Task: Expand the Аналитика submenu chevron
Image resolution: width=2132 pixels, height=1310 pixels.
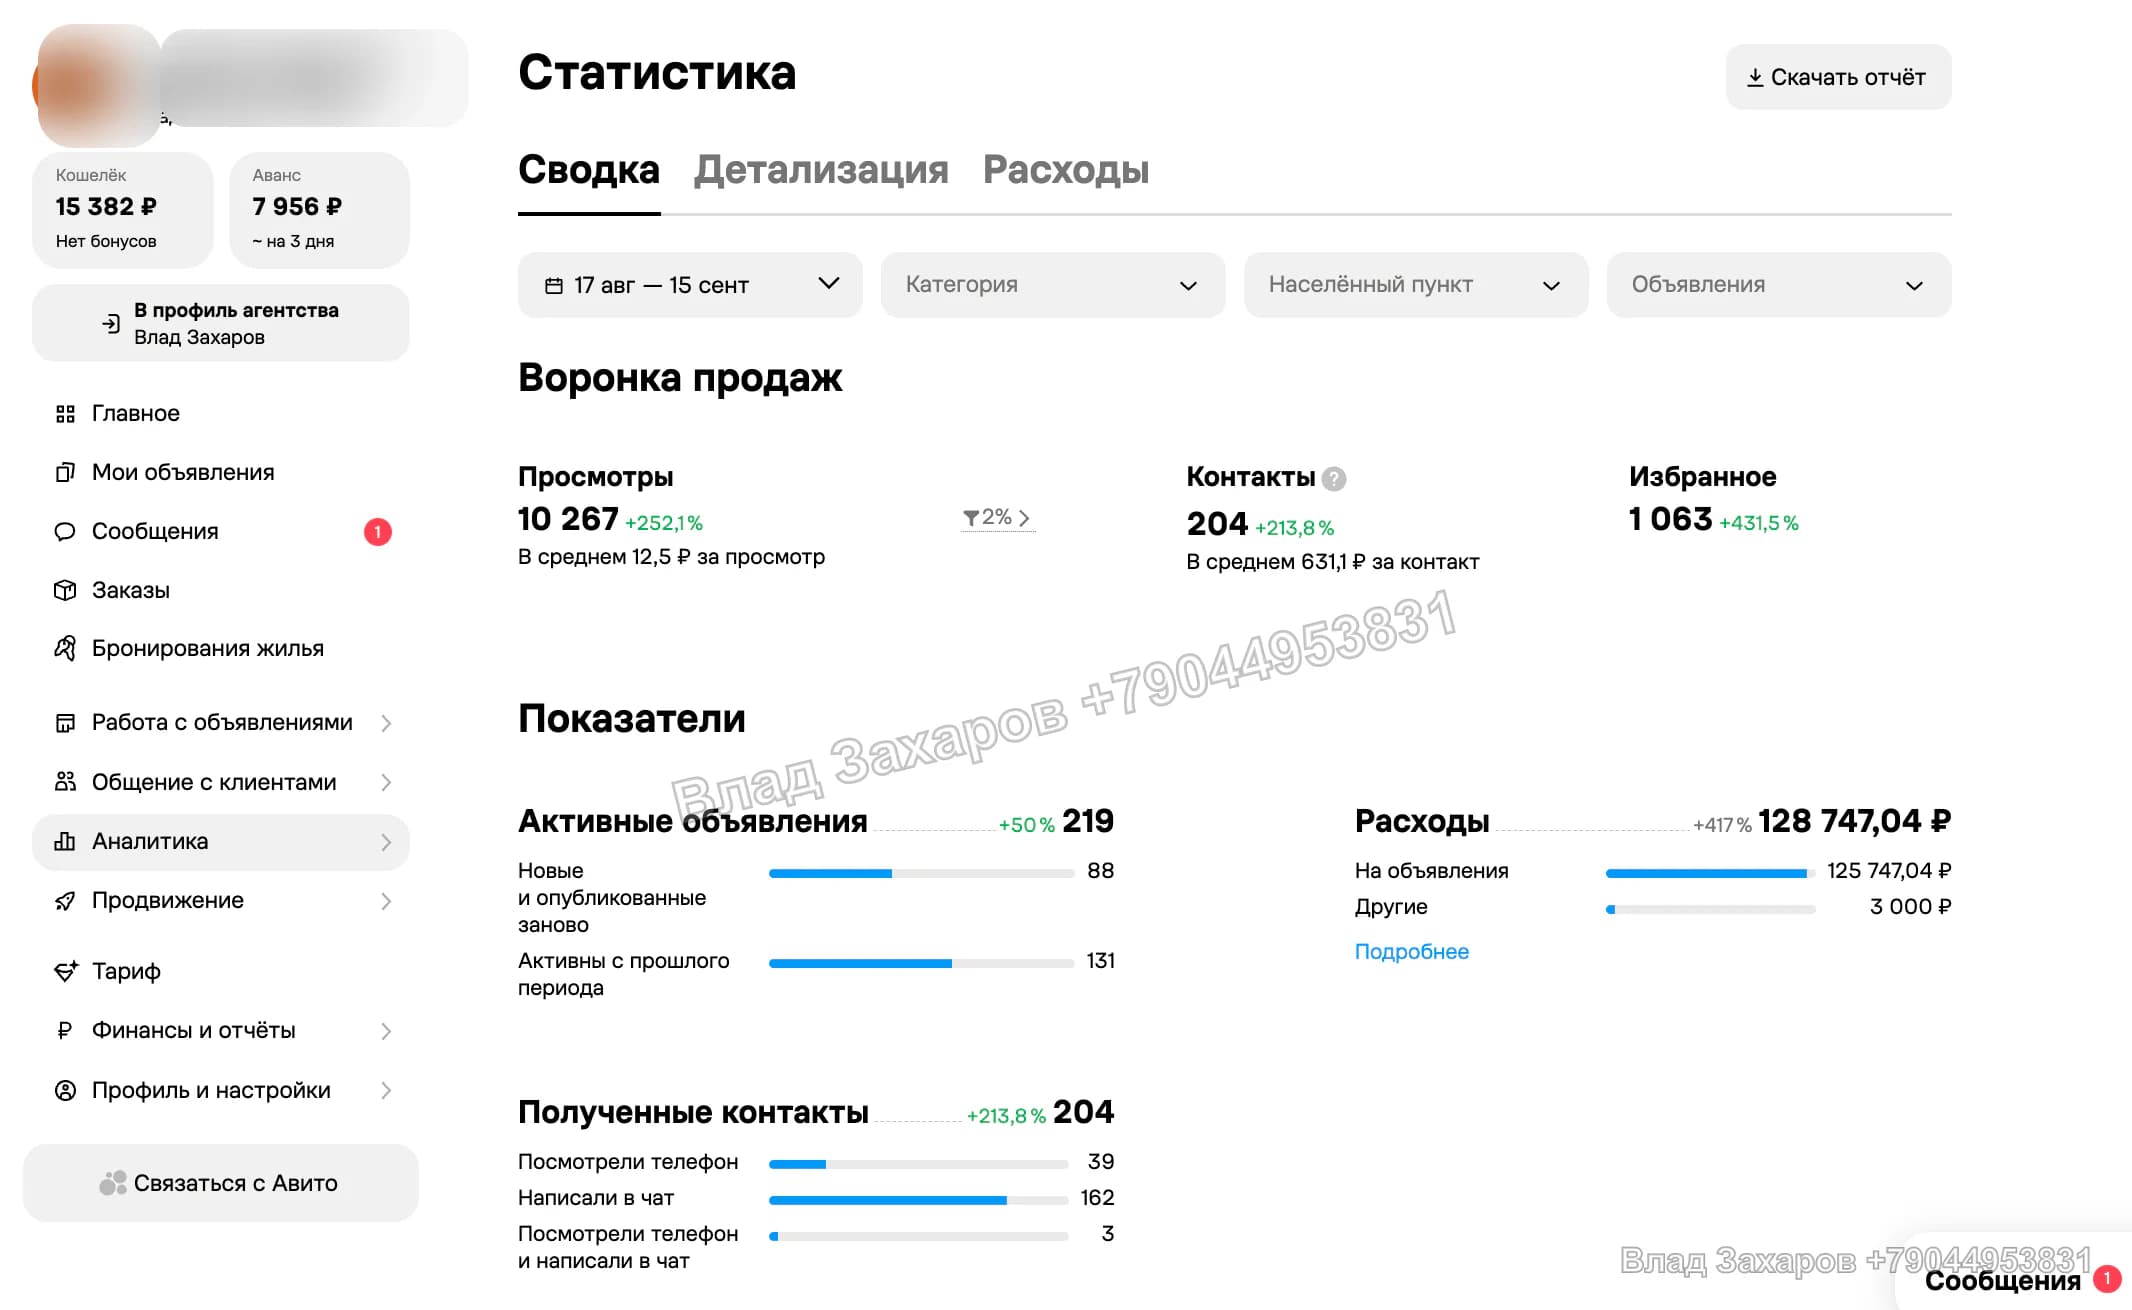Action: (x=386, y=842)
